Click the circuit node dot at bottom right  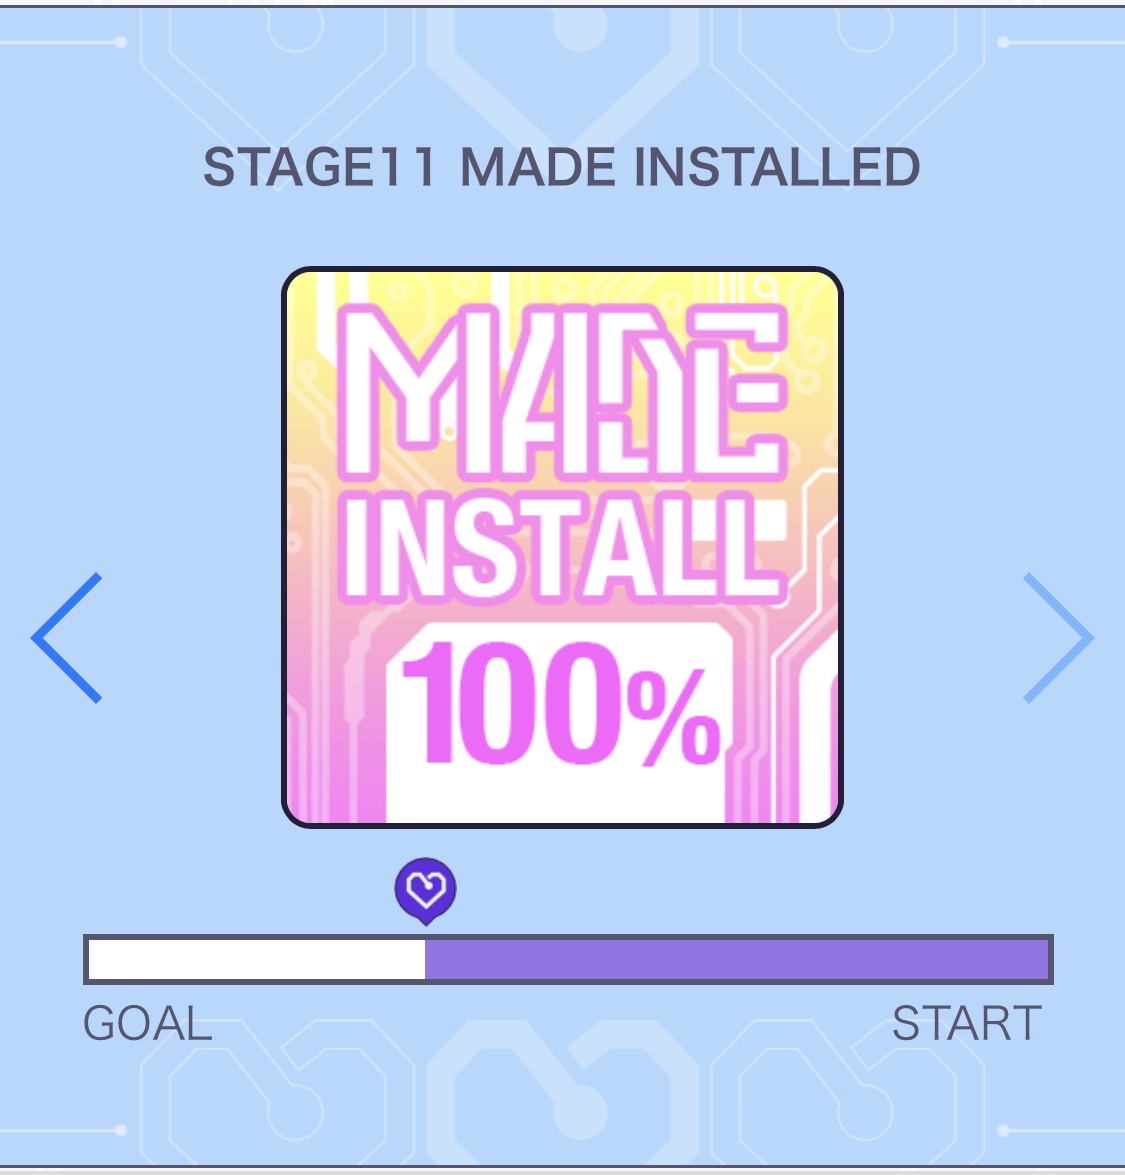click(1004, 1130)
